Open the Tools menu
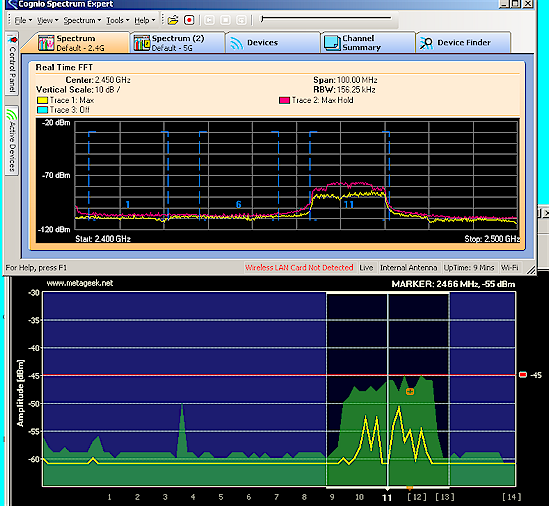550x507 pixels. tap(118, 20)
